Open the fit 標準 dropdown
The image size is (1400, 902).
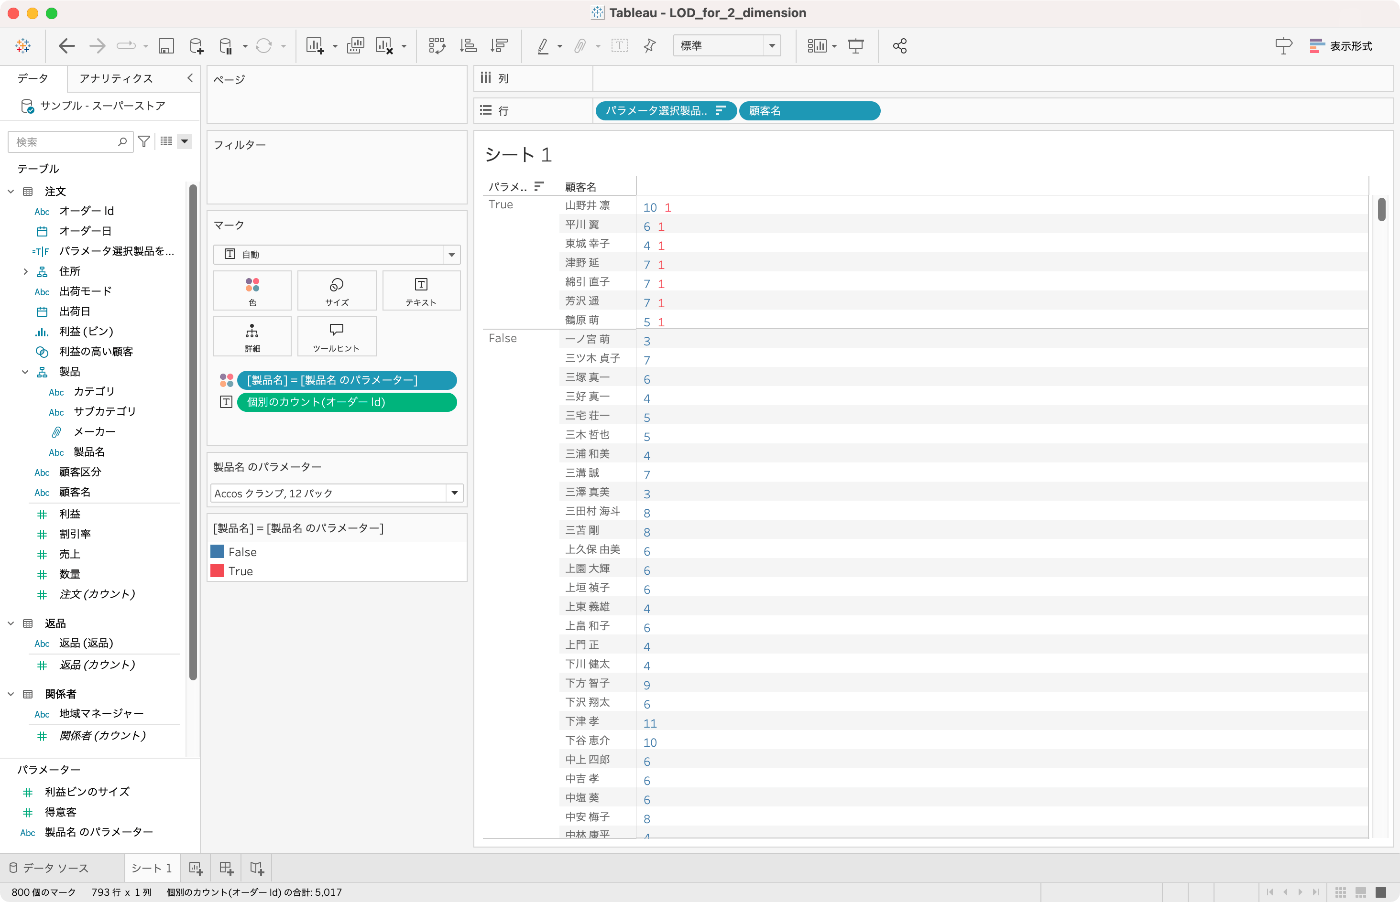(x=726, y=46)
